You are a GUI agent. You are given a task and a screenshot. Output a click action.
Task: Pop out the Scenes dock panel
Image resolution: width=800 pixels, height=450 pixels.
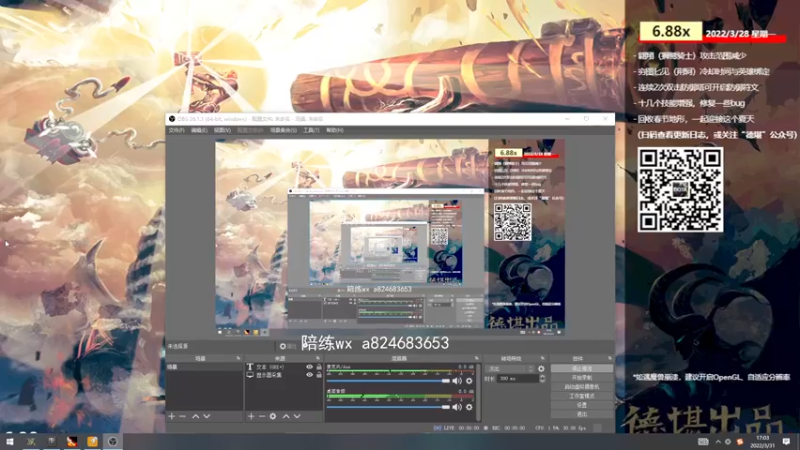click(x=238, y=358)
